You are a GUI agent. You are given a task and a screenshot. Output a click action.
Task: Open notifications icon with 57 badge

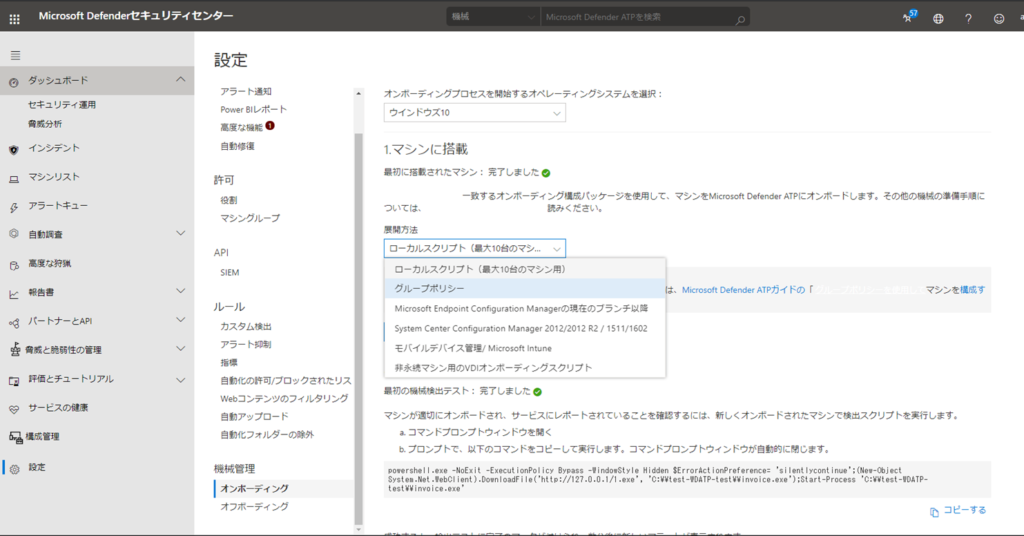pos(908,18)
